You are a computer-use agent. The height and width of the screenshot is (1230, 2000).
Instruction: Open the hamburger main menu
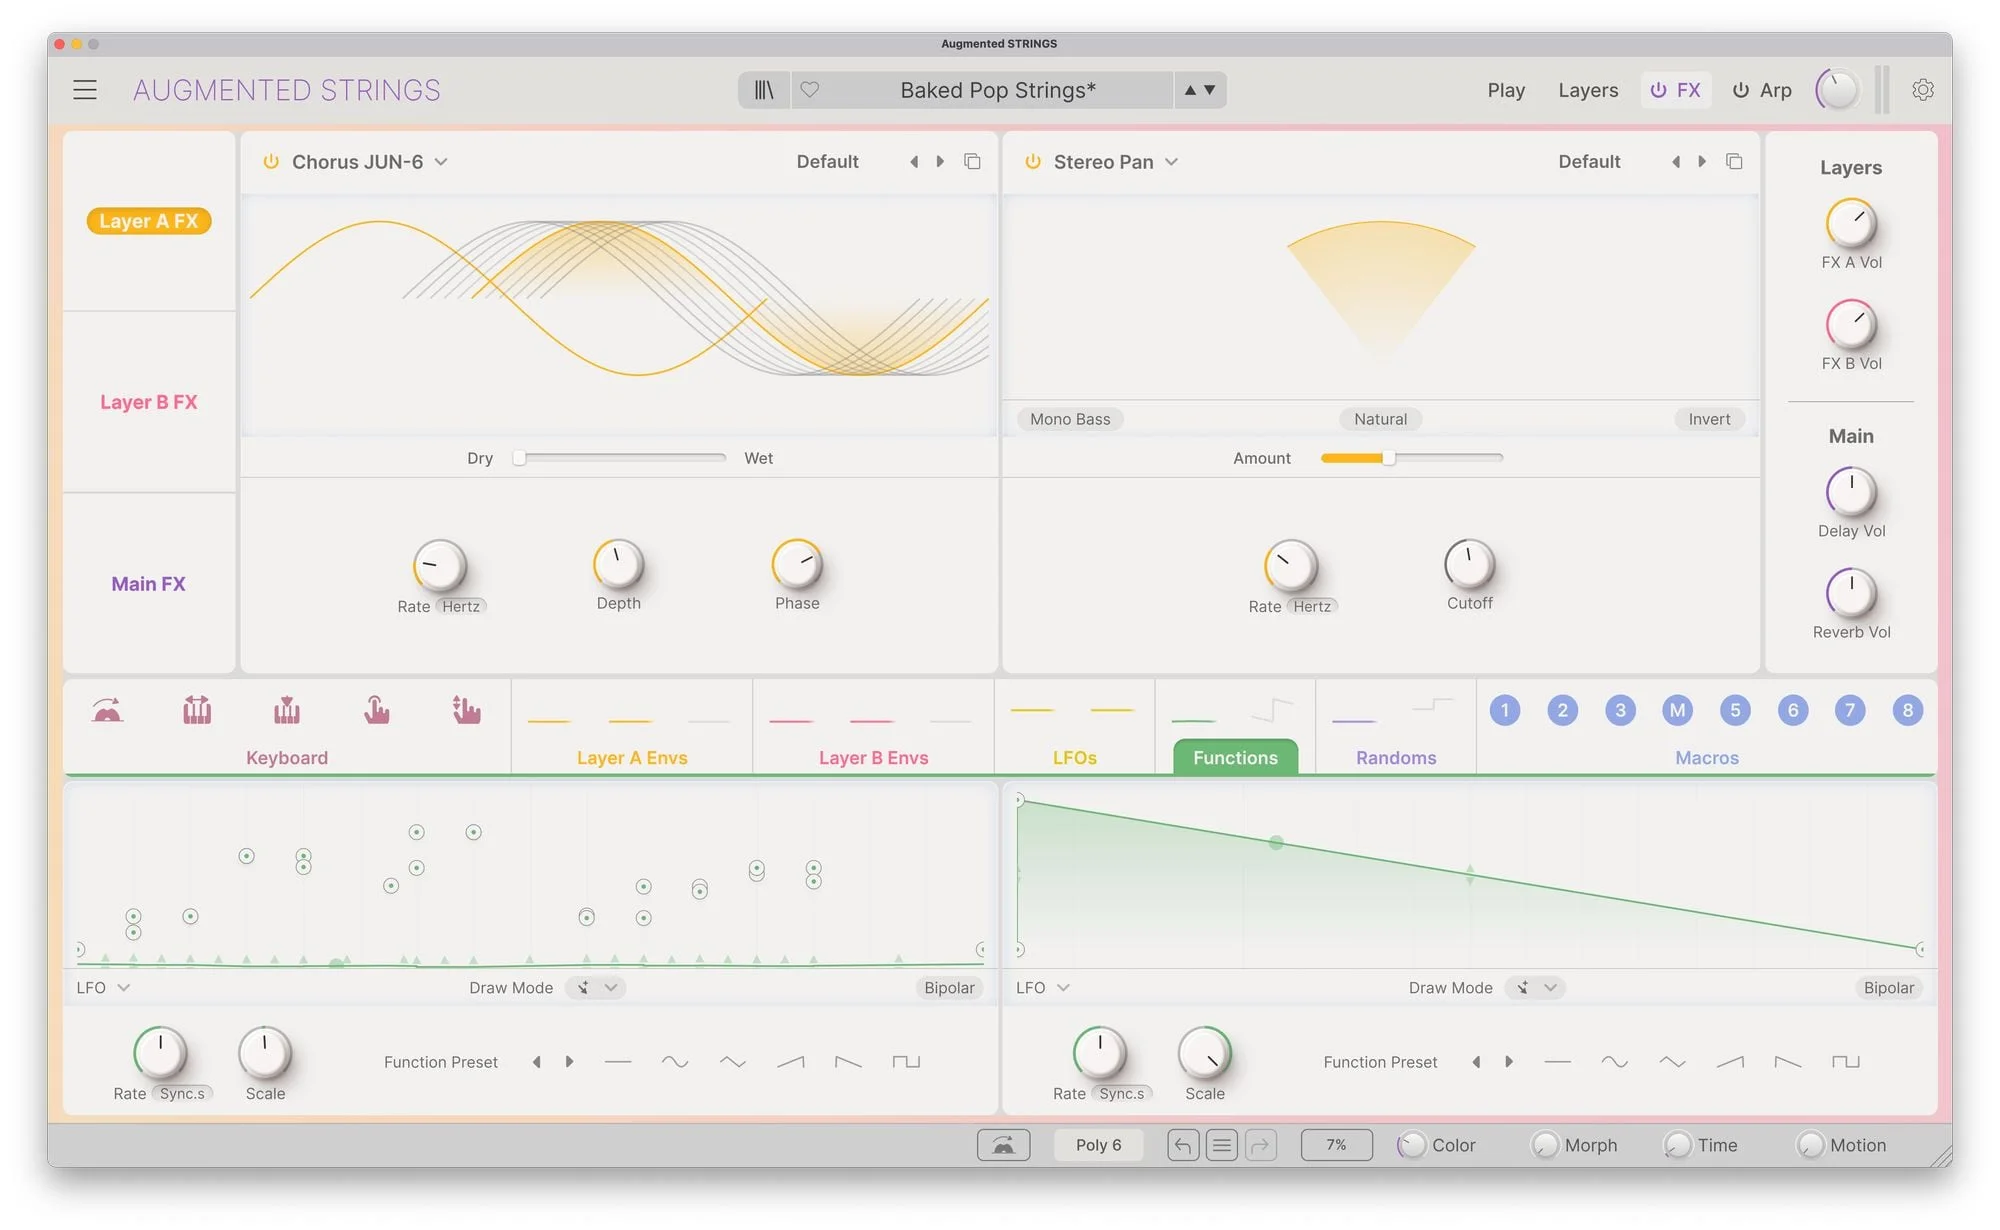tap(85, 90)
